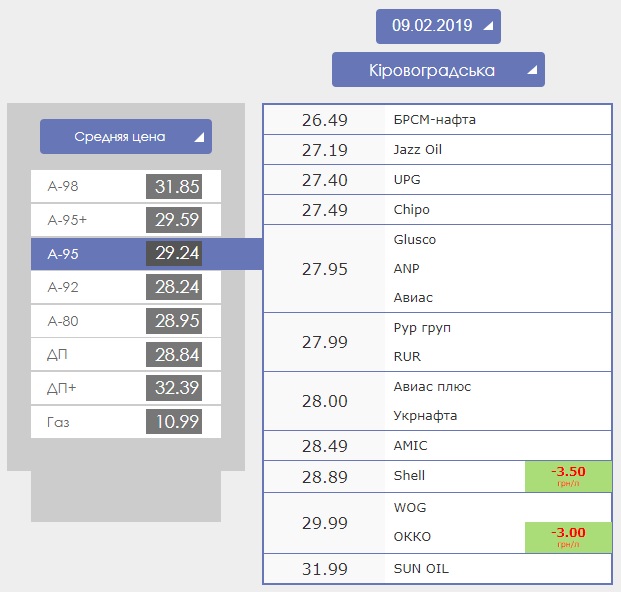Click the 27.49 price cell
Viewport: 621px width, 592px height.
pos(324,210)
